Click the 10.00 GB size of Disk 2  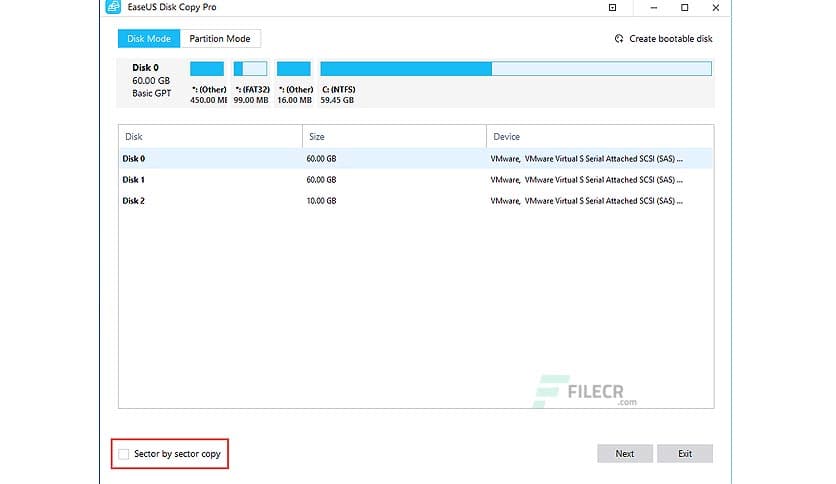click(321, 201)
